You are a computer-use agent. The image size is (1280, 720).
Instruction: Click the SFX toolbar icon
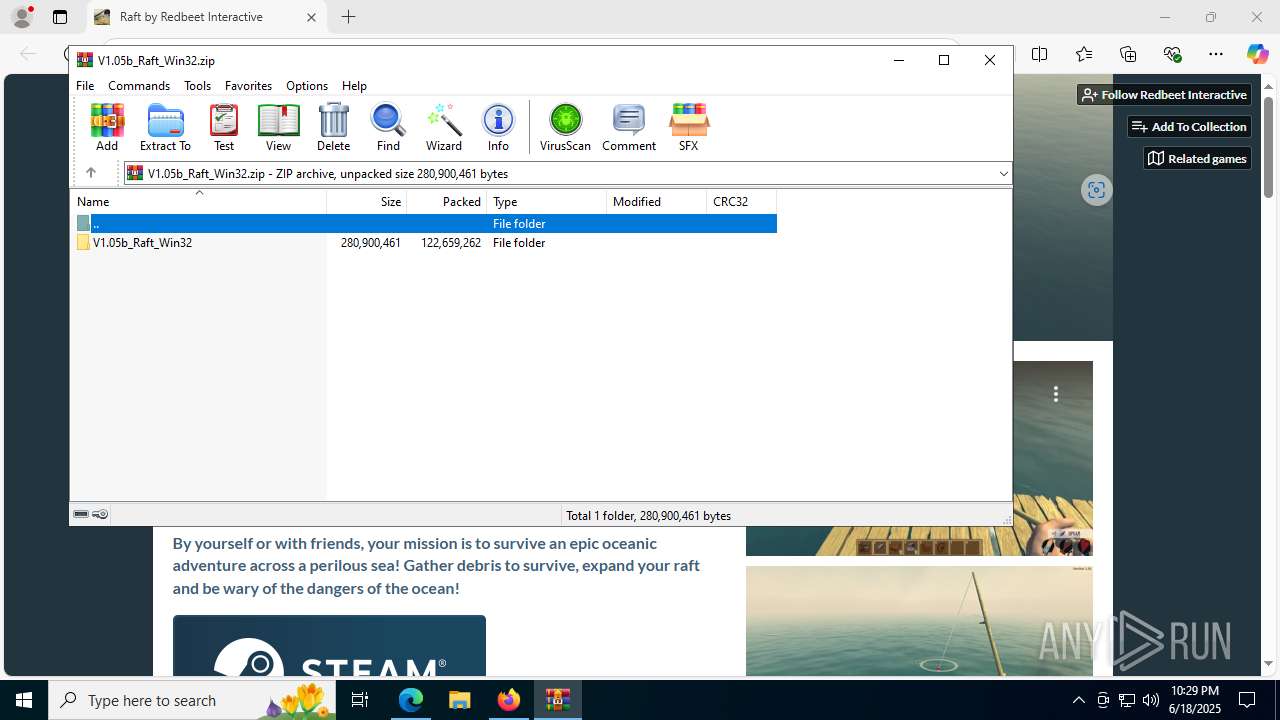[x=688, y=127]
